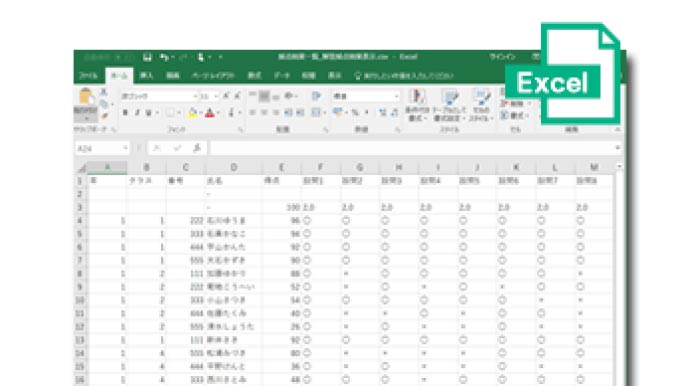This screenshot has width=700, height=386.
Task: Click the formula bar enter checkmark icon
Action: coord(177,148)
